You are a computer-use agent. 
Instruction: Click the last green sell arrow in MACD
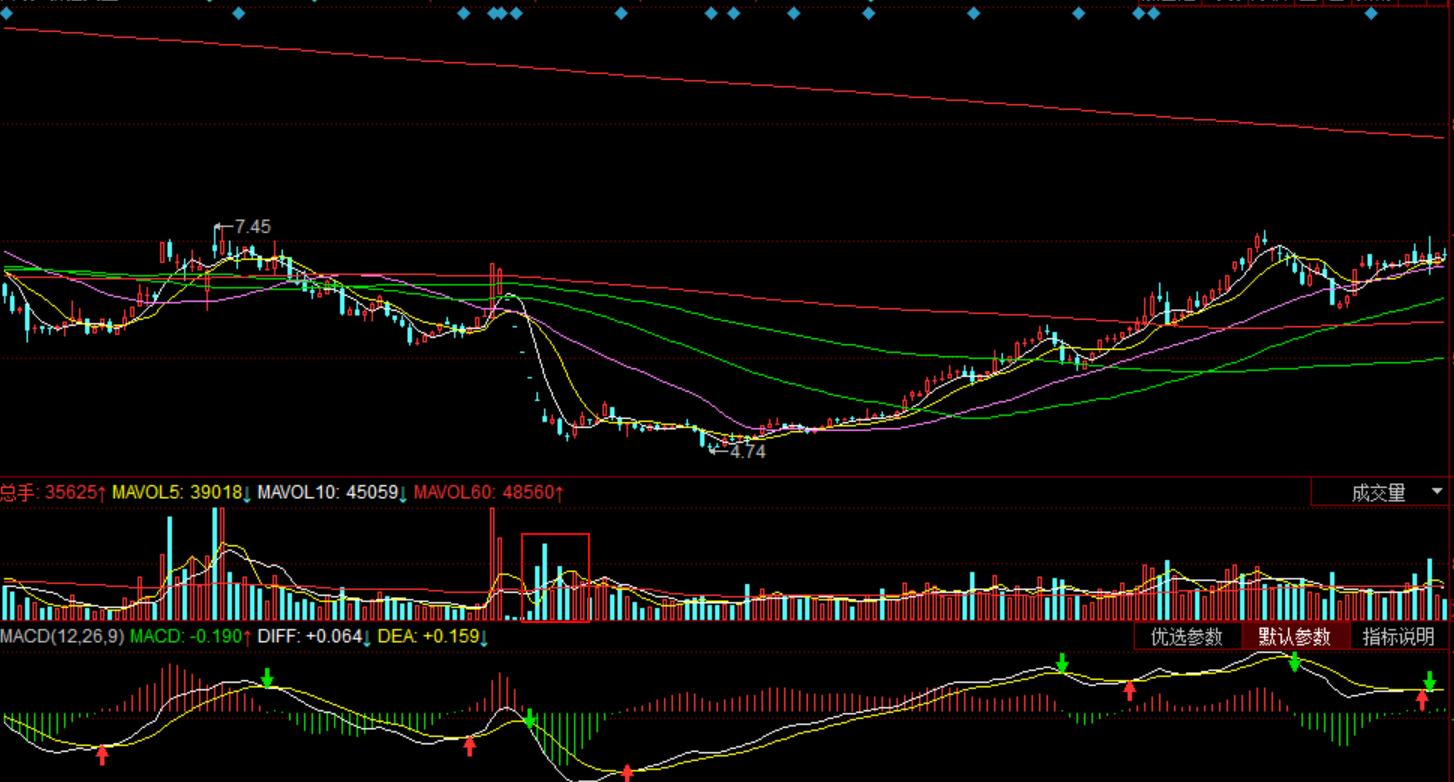(x=1430, y=681)
